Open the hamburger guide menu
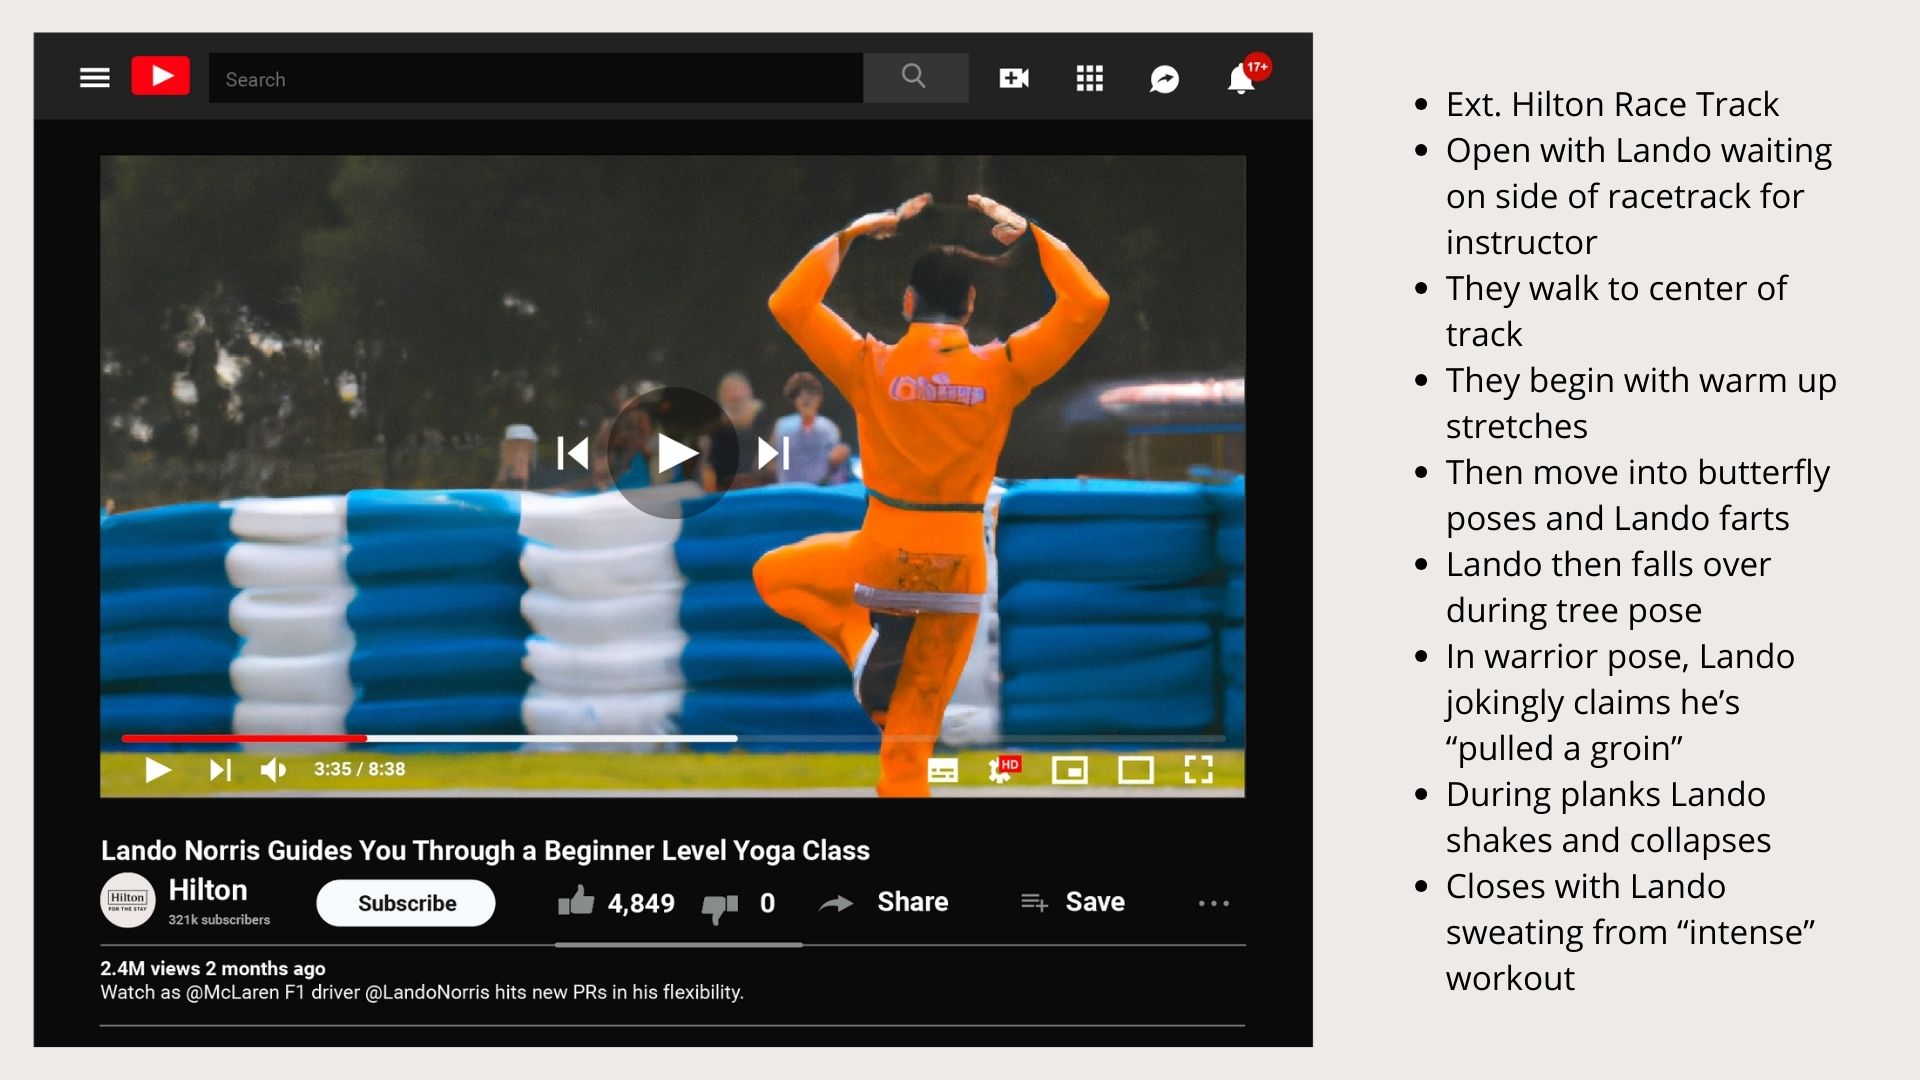The width and height of the screenshot is (1920, 1080). [x=95, y=78]
